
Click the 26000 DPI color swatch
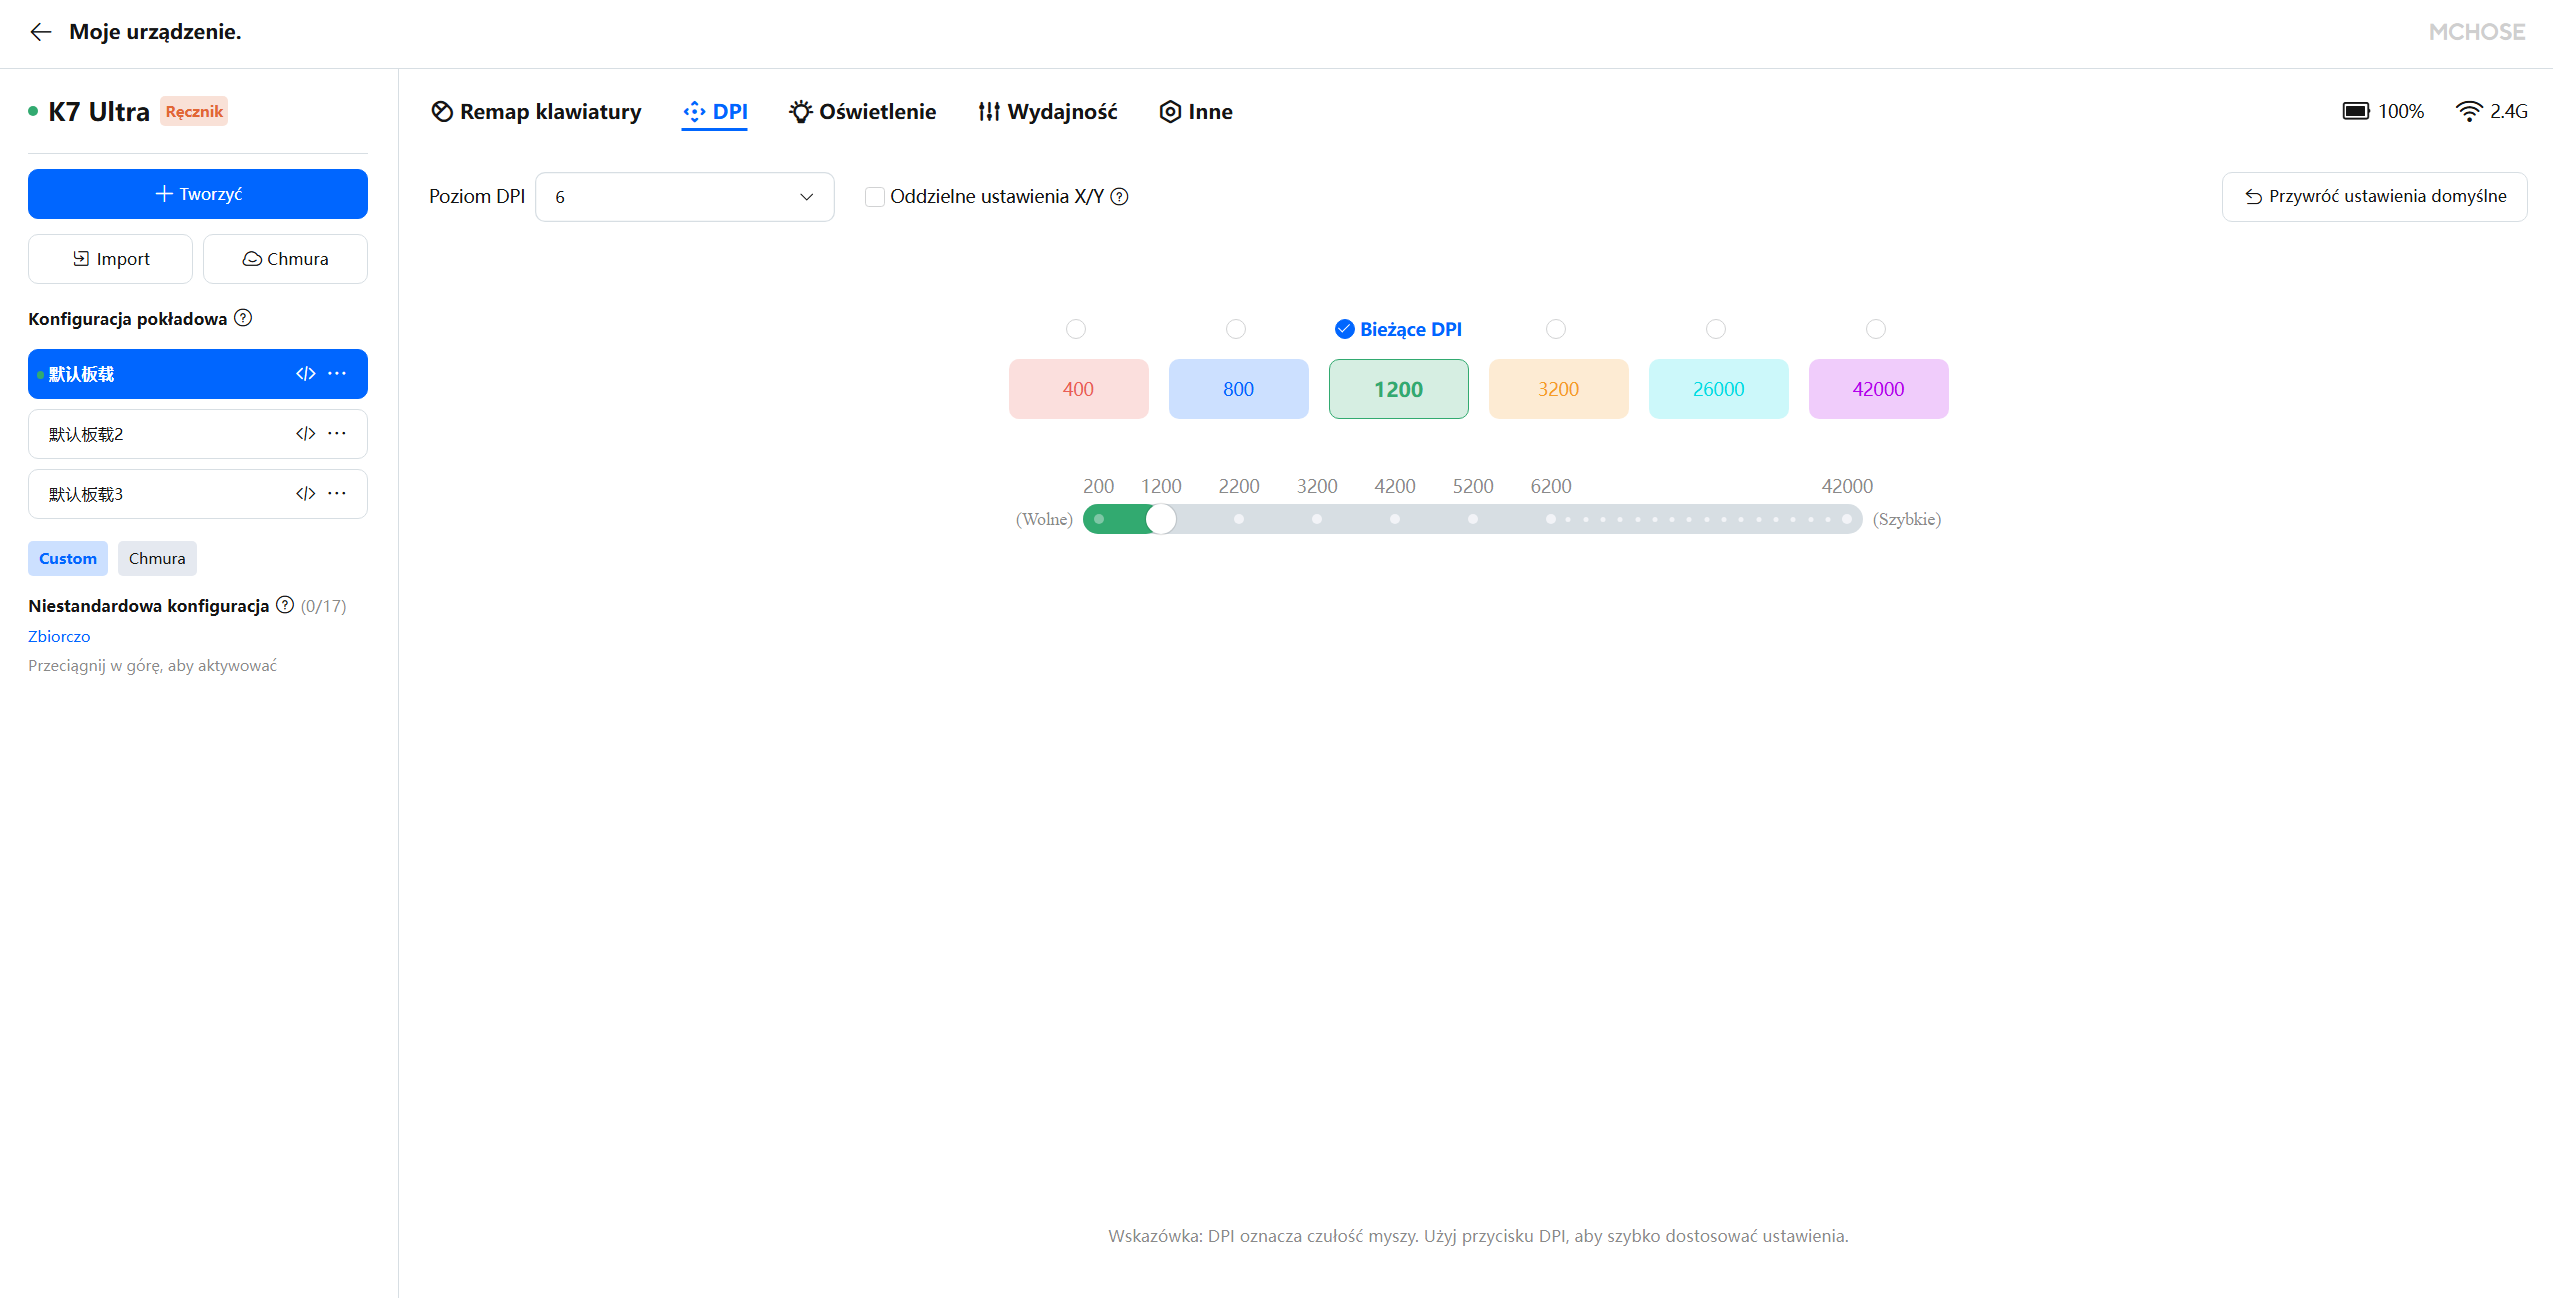tap(1718, 389)
